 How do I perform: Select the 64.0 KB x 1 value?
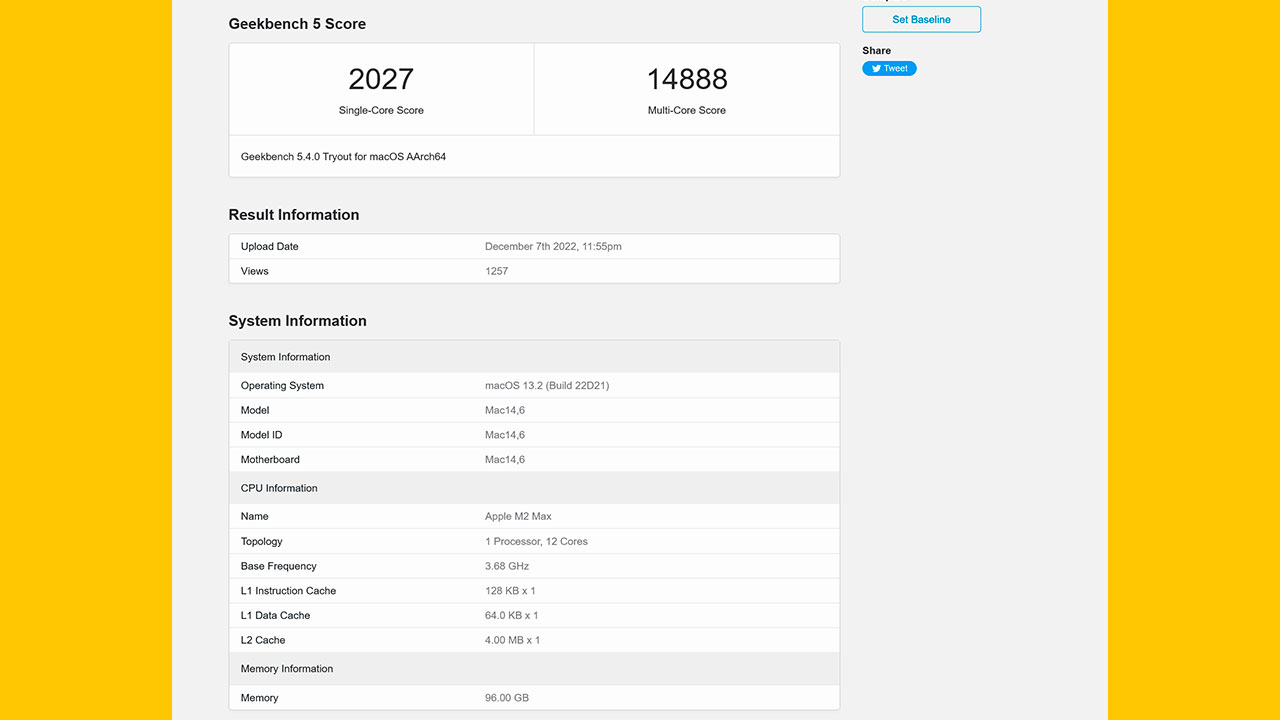[512, 615]
